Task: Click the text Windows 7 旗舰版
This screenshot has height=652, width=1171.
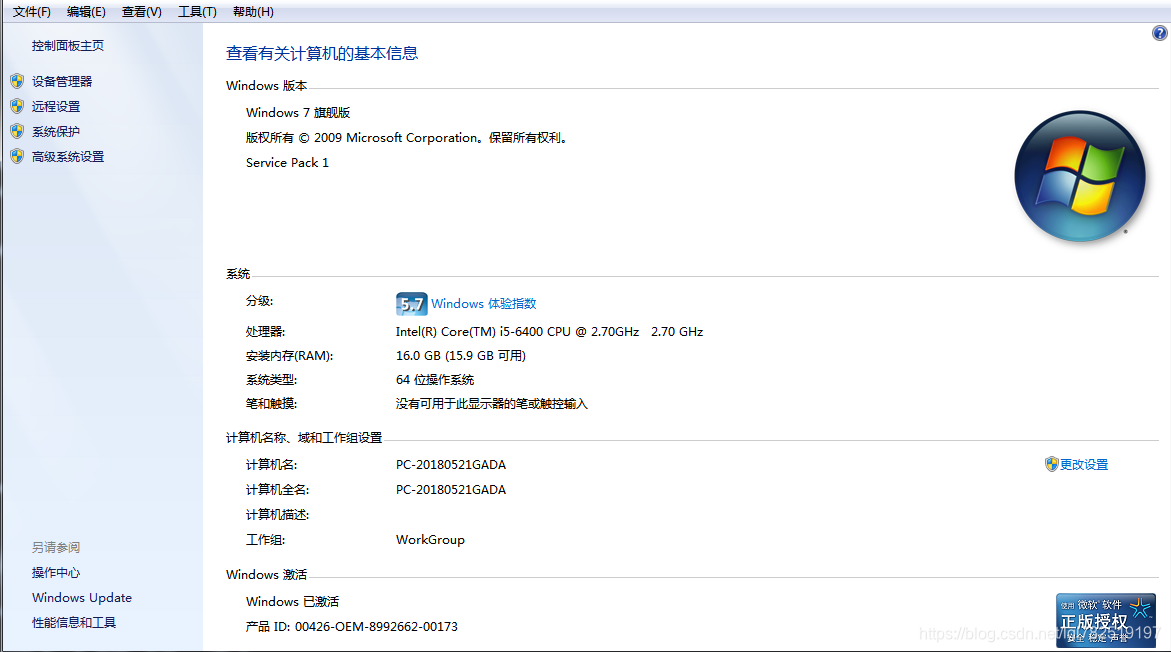Action: [298, 113]
